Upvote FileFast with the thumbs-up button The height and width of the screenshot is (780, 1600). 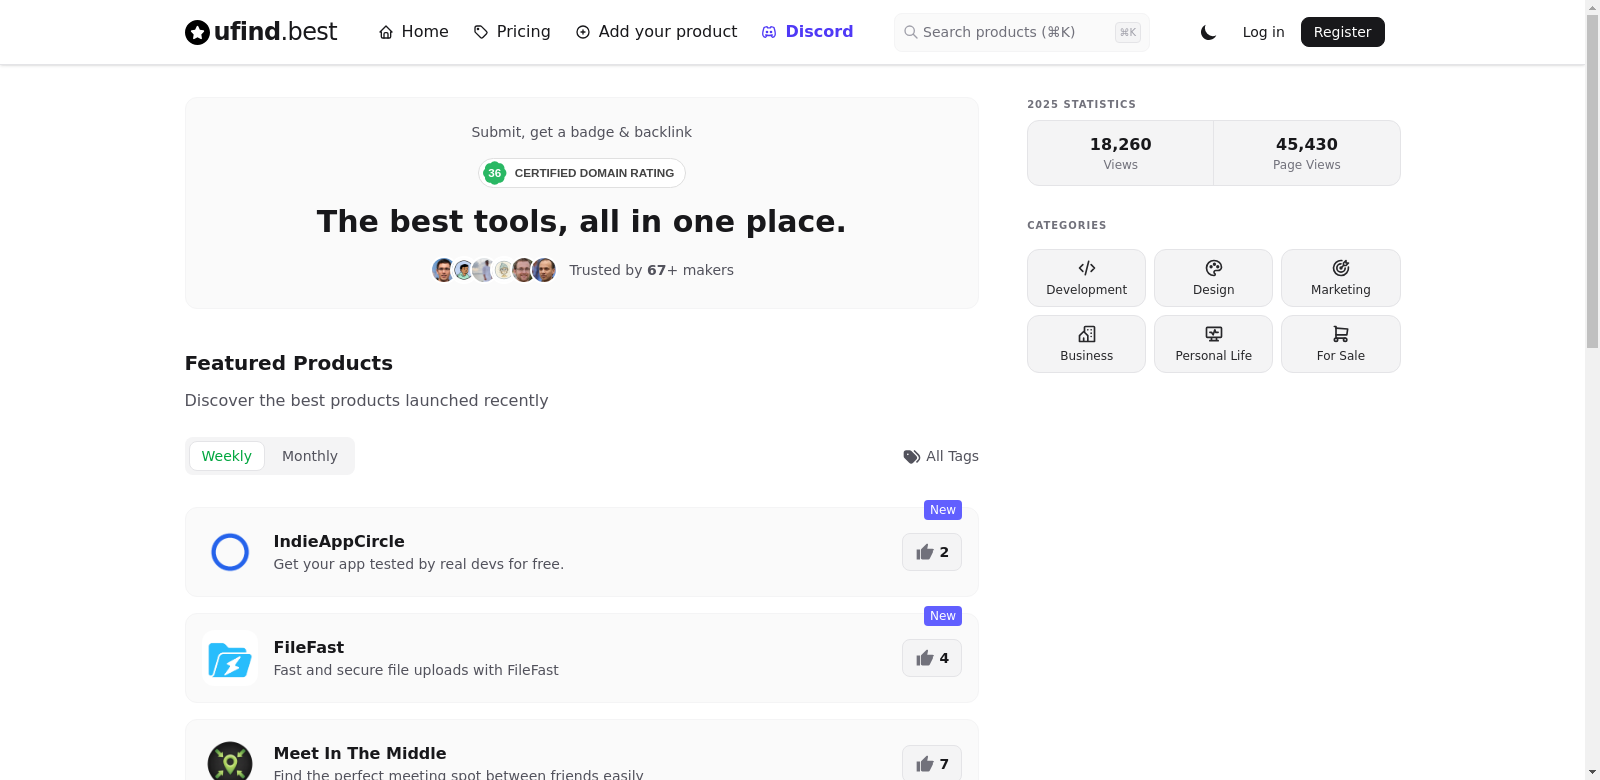pyautogui.click(x=931, y=658)
